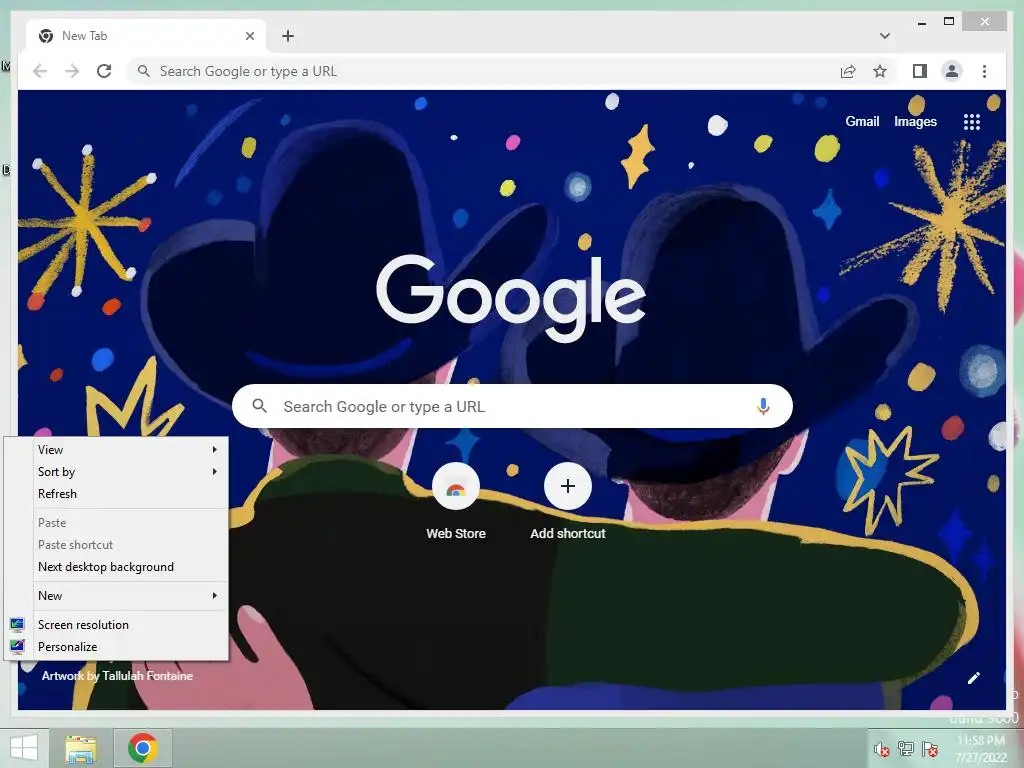Reload the page with refresh icon
1024x768 pixels.
104,71
